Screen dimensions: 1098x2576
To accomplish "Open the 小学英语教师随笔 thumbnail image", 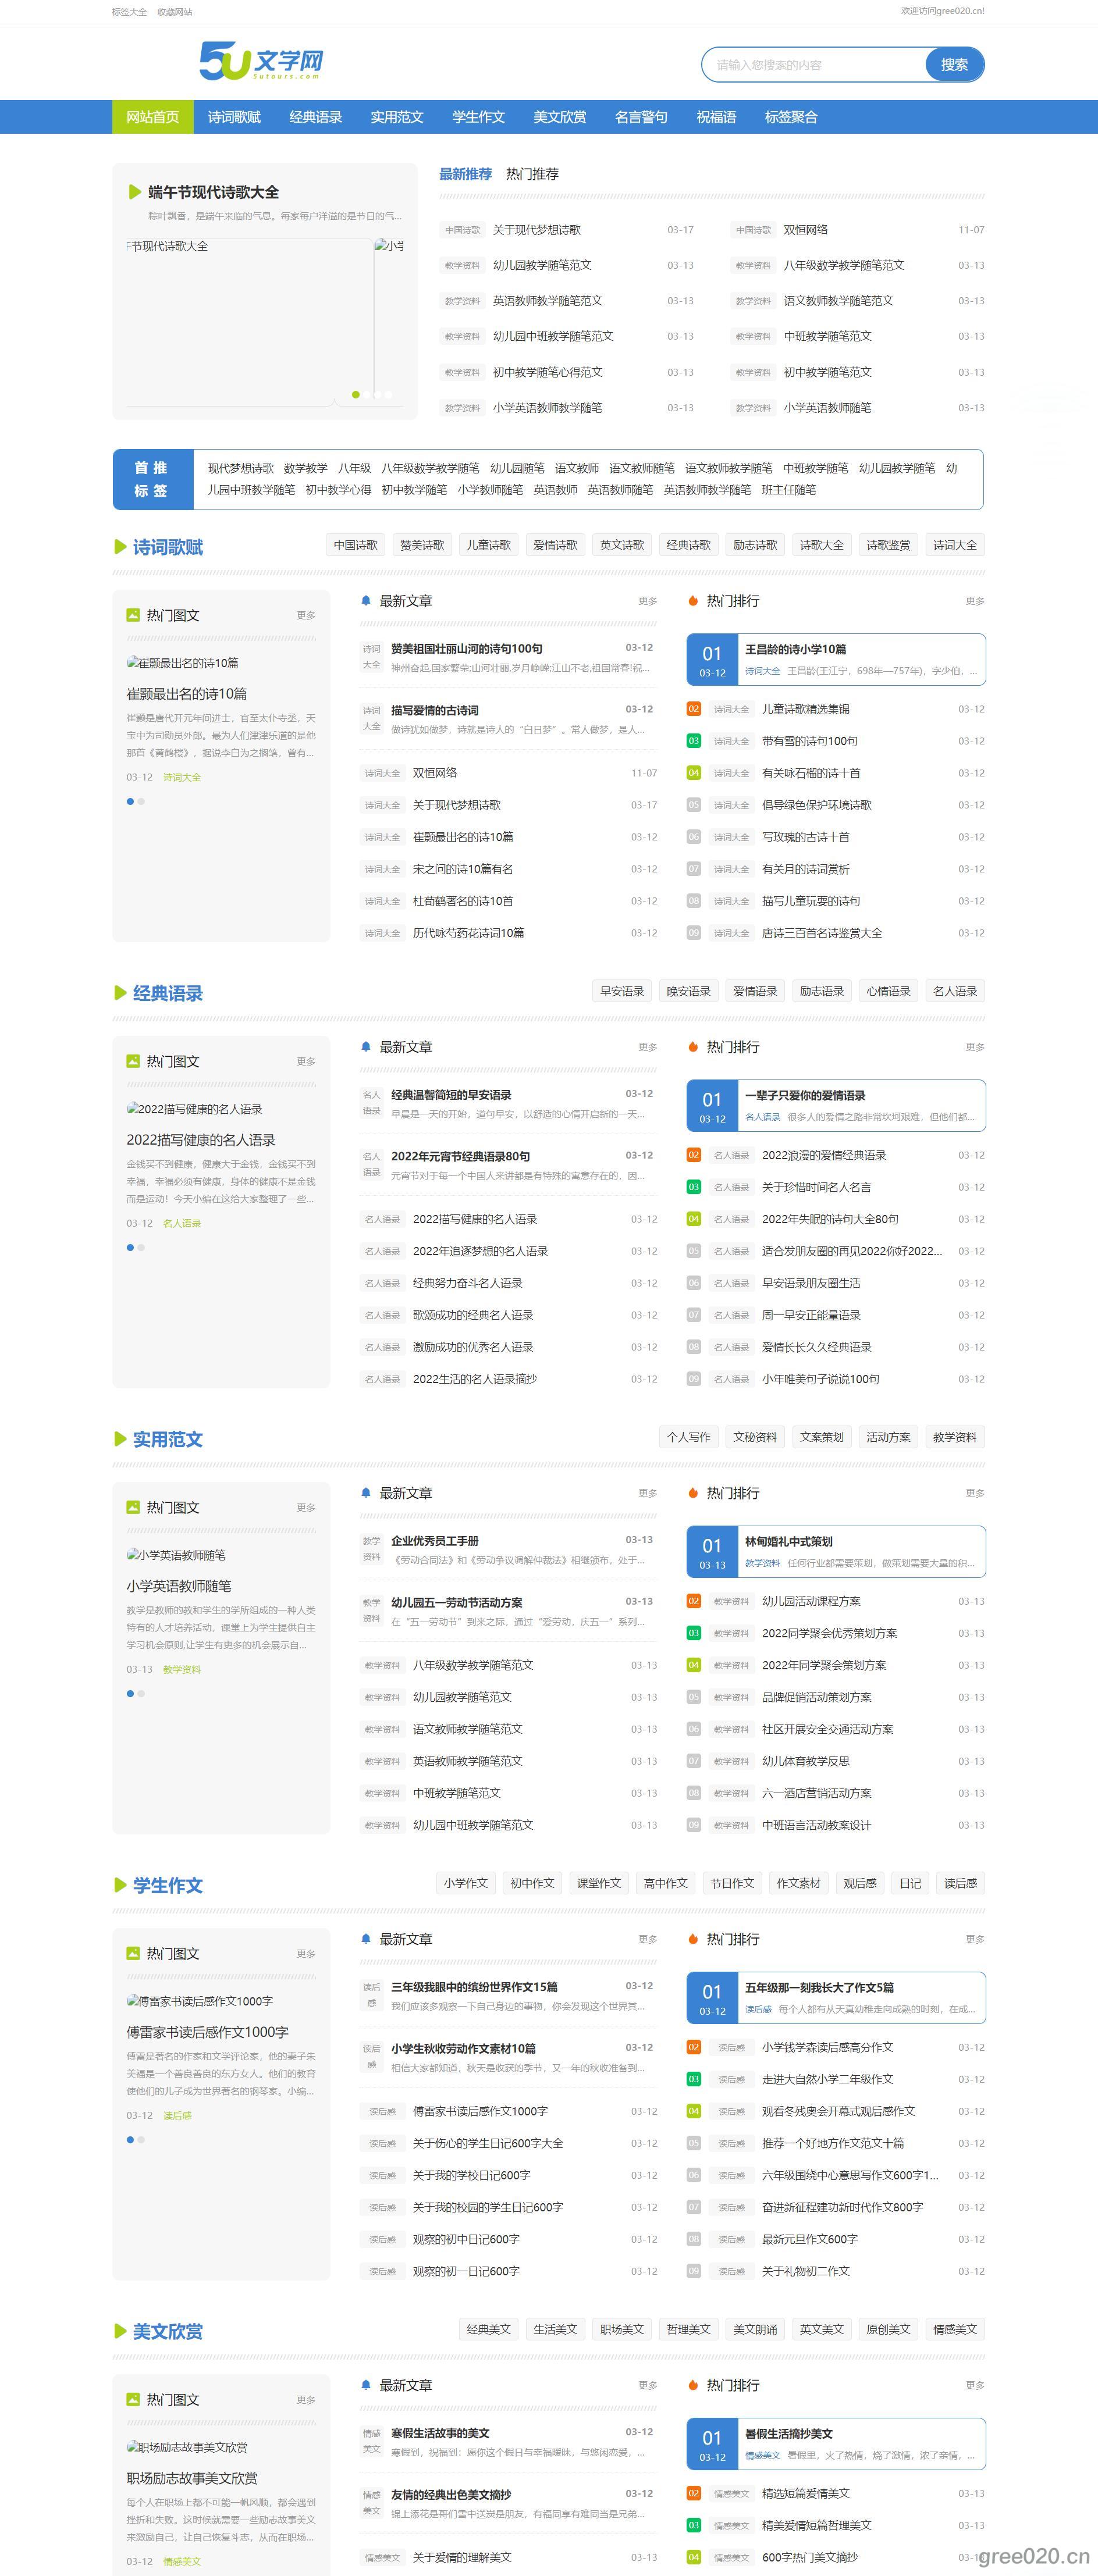I will pyautogui.click(x=176, y=1555).
